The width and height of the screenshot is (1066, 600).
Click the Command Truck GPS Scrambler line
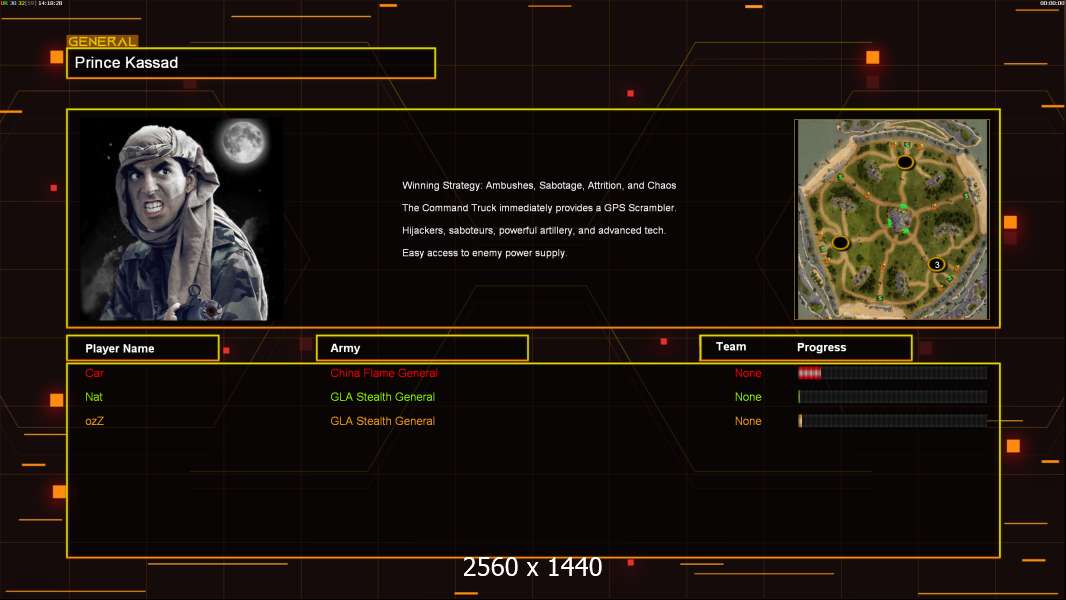pos(539,208)
